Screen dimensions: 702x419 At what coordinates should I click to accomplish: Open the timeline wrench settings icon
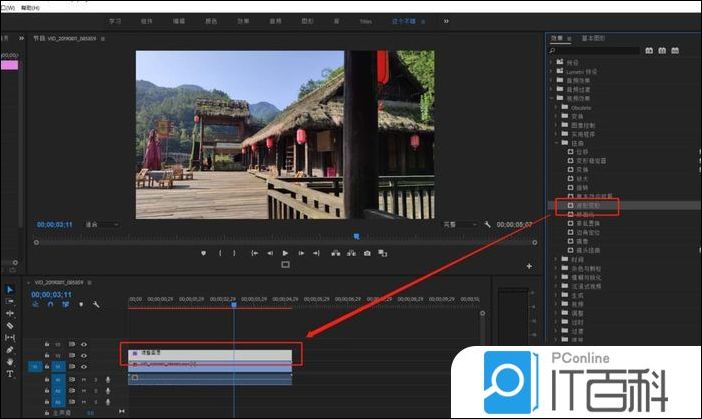[96, 304]
